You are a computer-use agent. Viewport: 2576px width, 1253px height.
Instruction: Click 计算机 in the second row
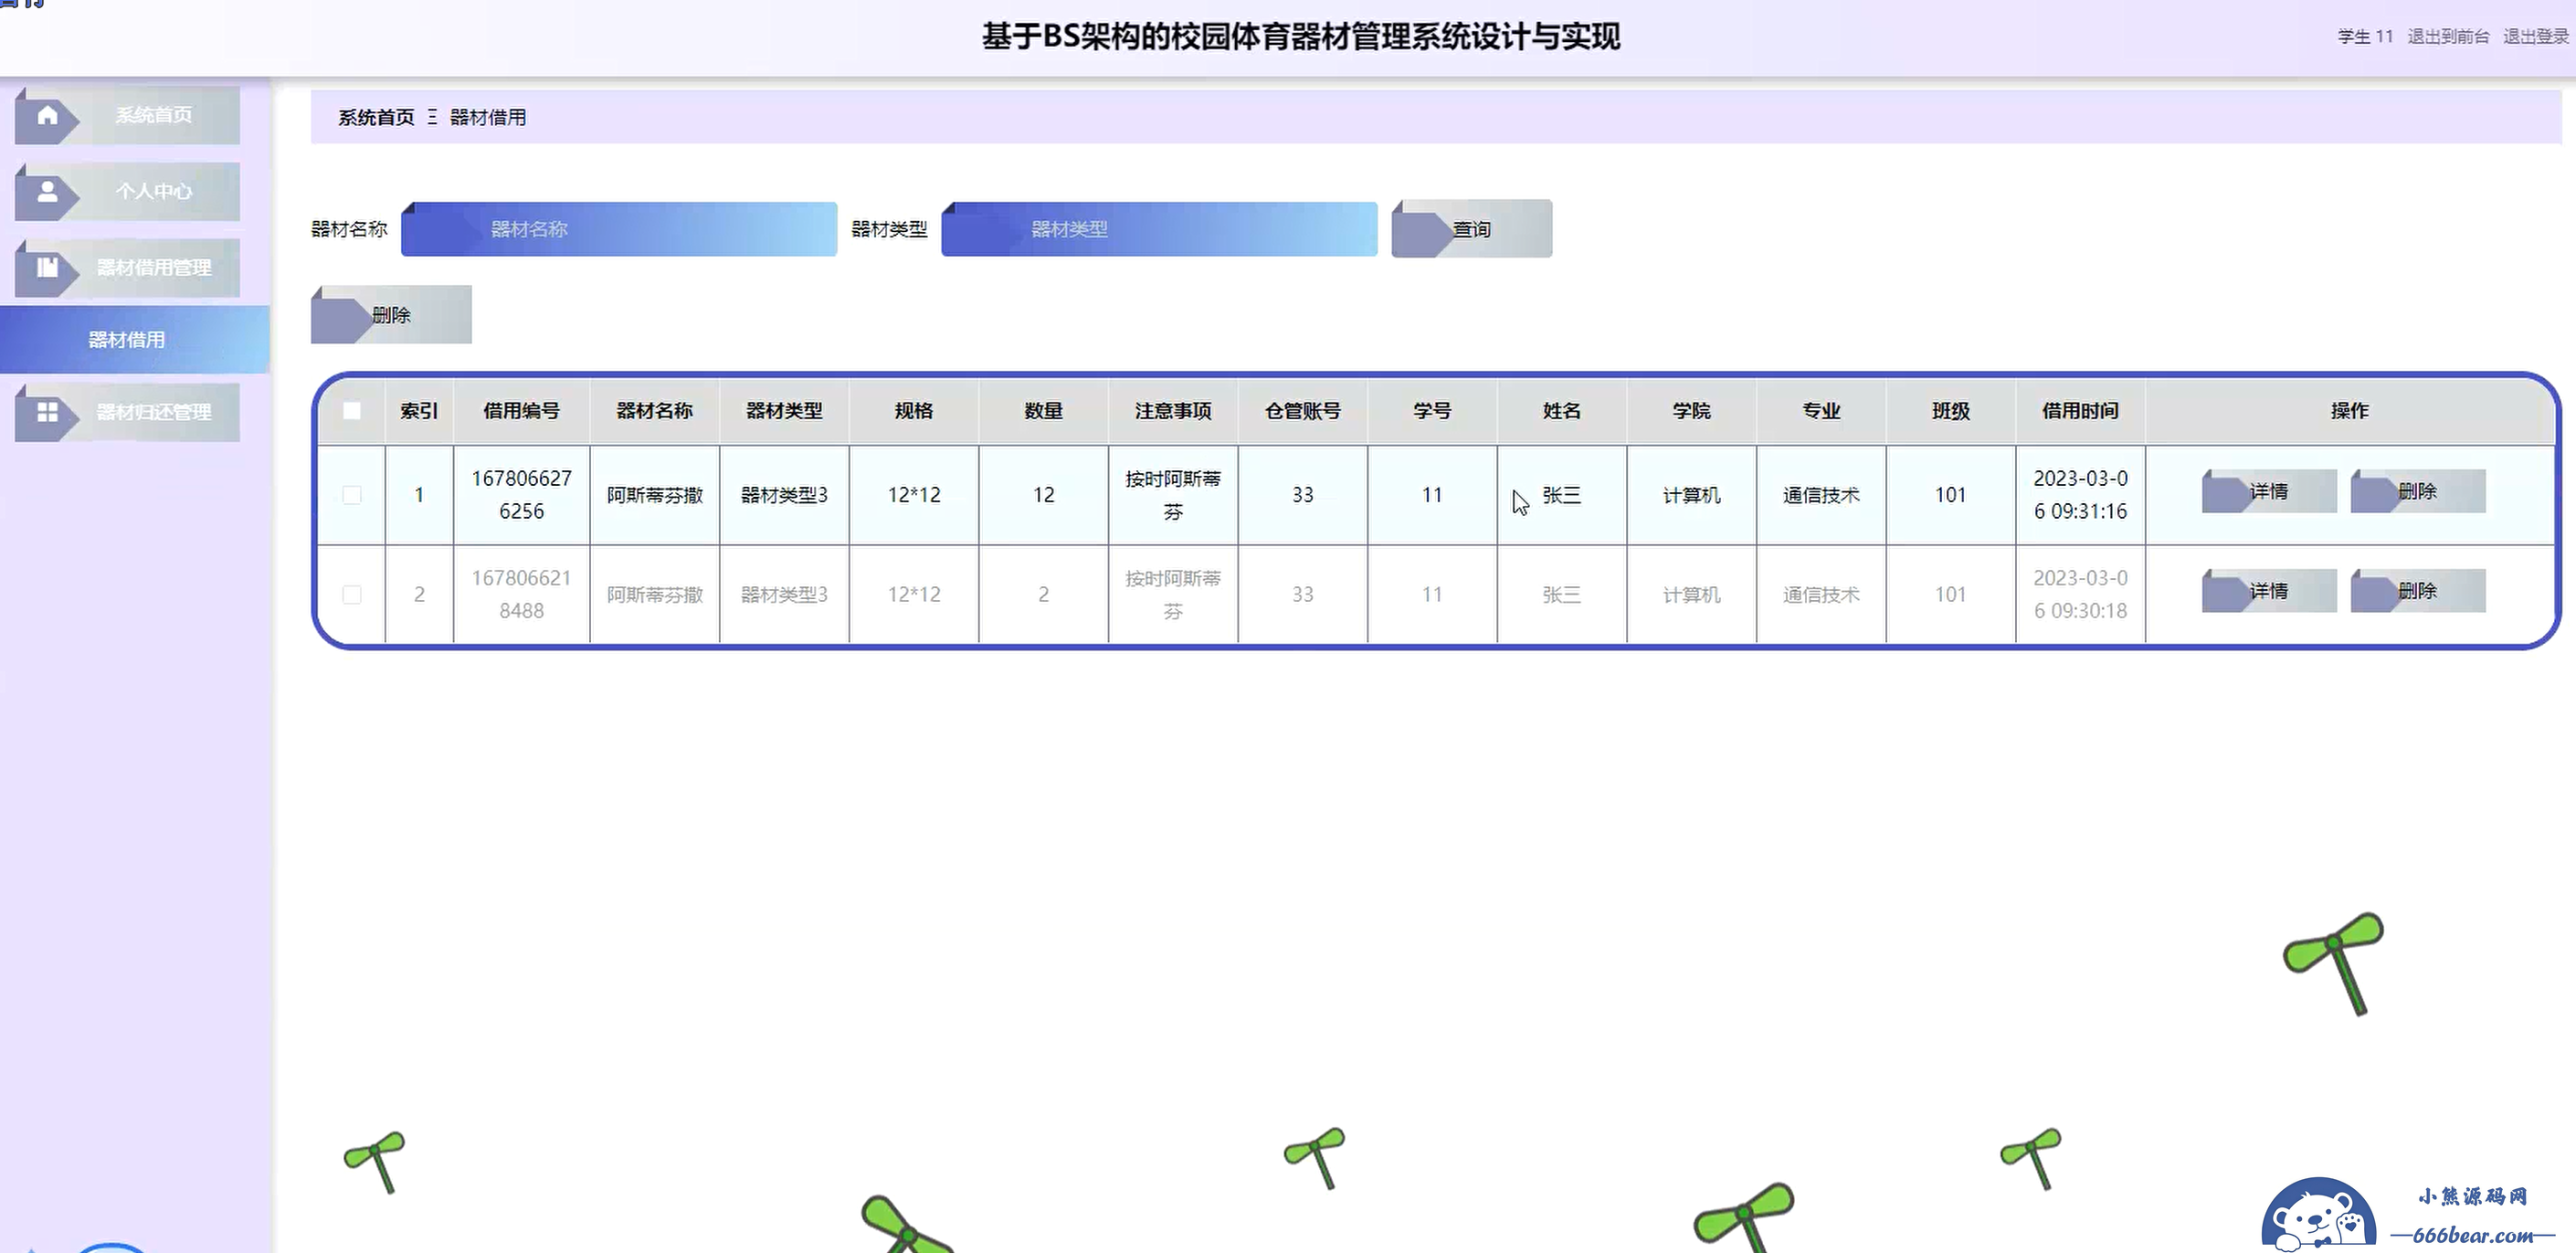[x=1692, y=595]
